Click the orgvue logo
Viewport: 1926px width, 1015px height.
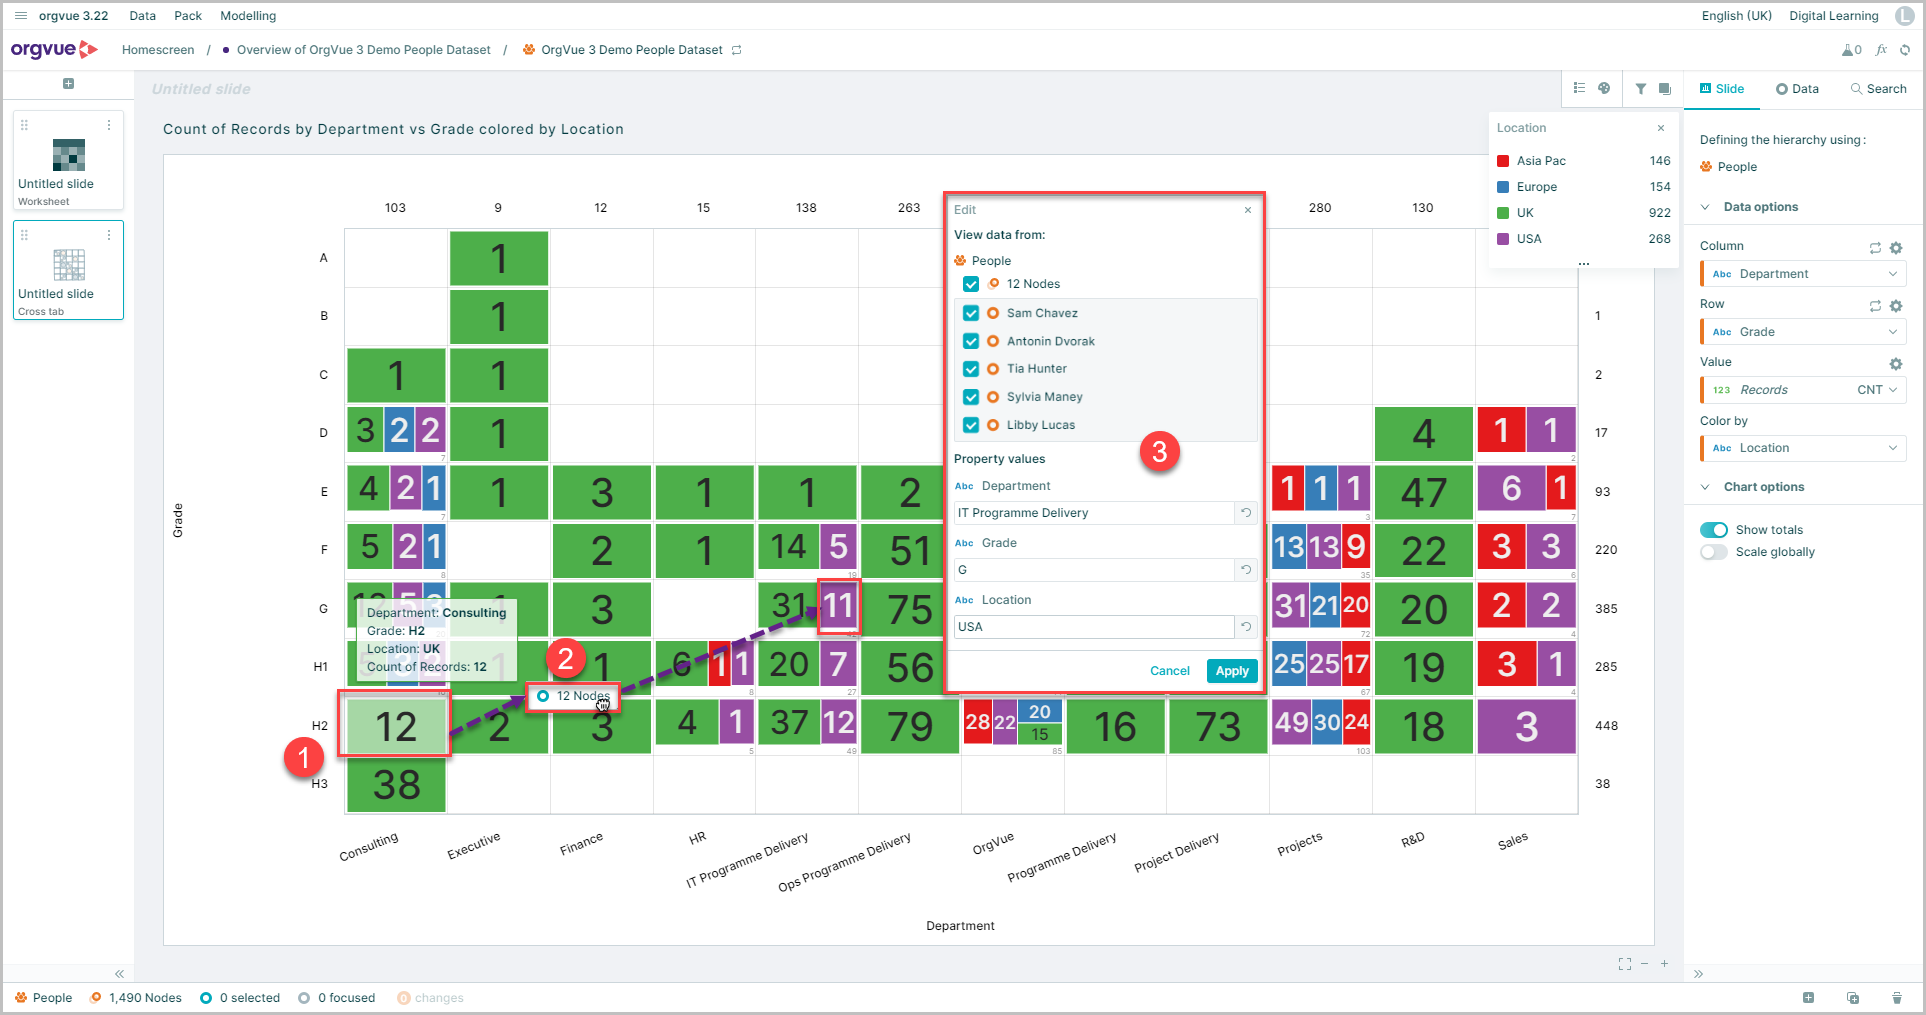click(54, 49)
